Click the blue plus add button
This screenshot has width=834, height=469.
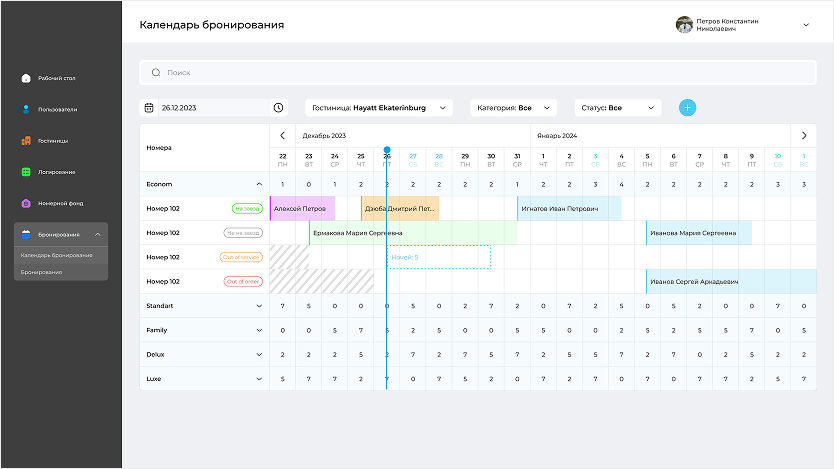click(687, 107)
